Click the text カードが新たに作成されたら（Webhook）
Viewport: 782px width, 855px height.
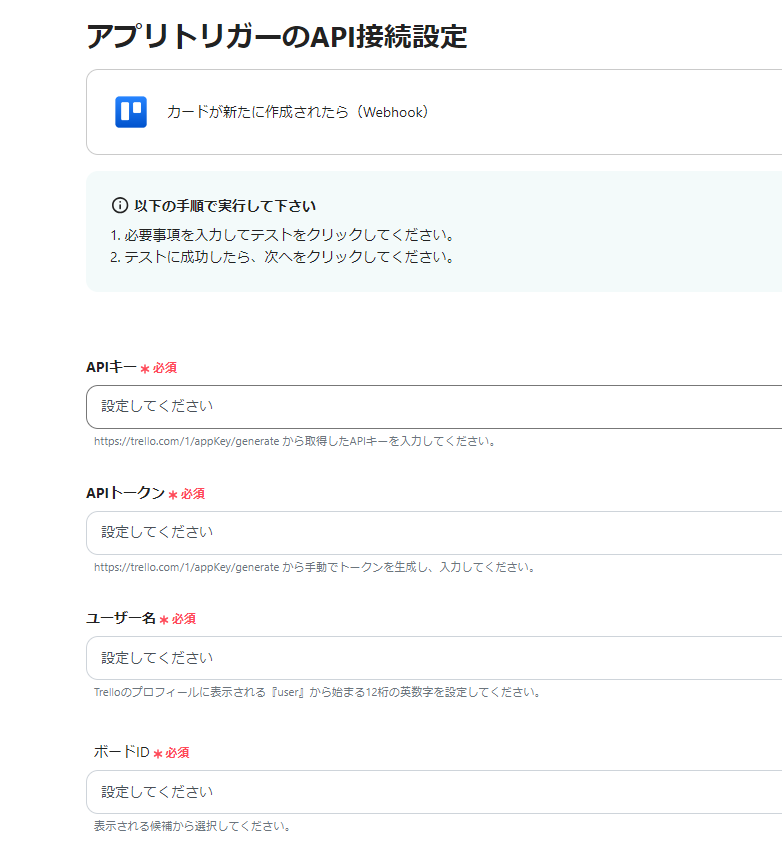(x=298, y=112)
